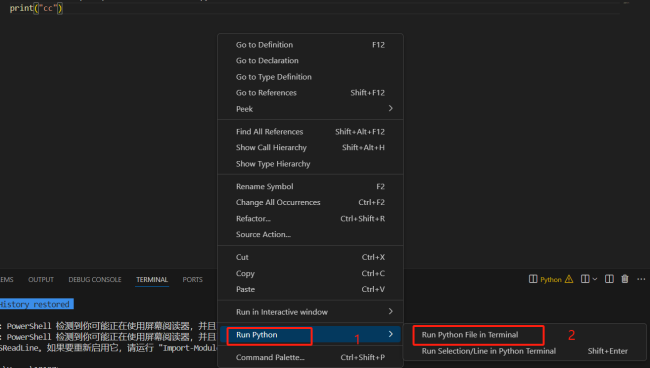
Task: Select Show Type Hierarchy
Action: pos(310,164)
